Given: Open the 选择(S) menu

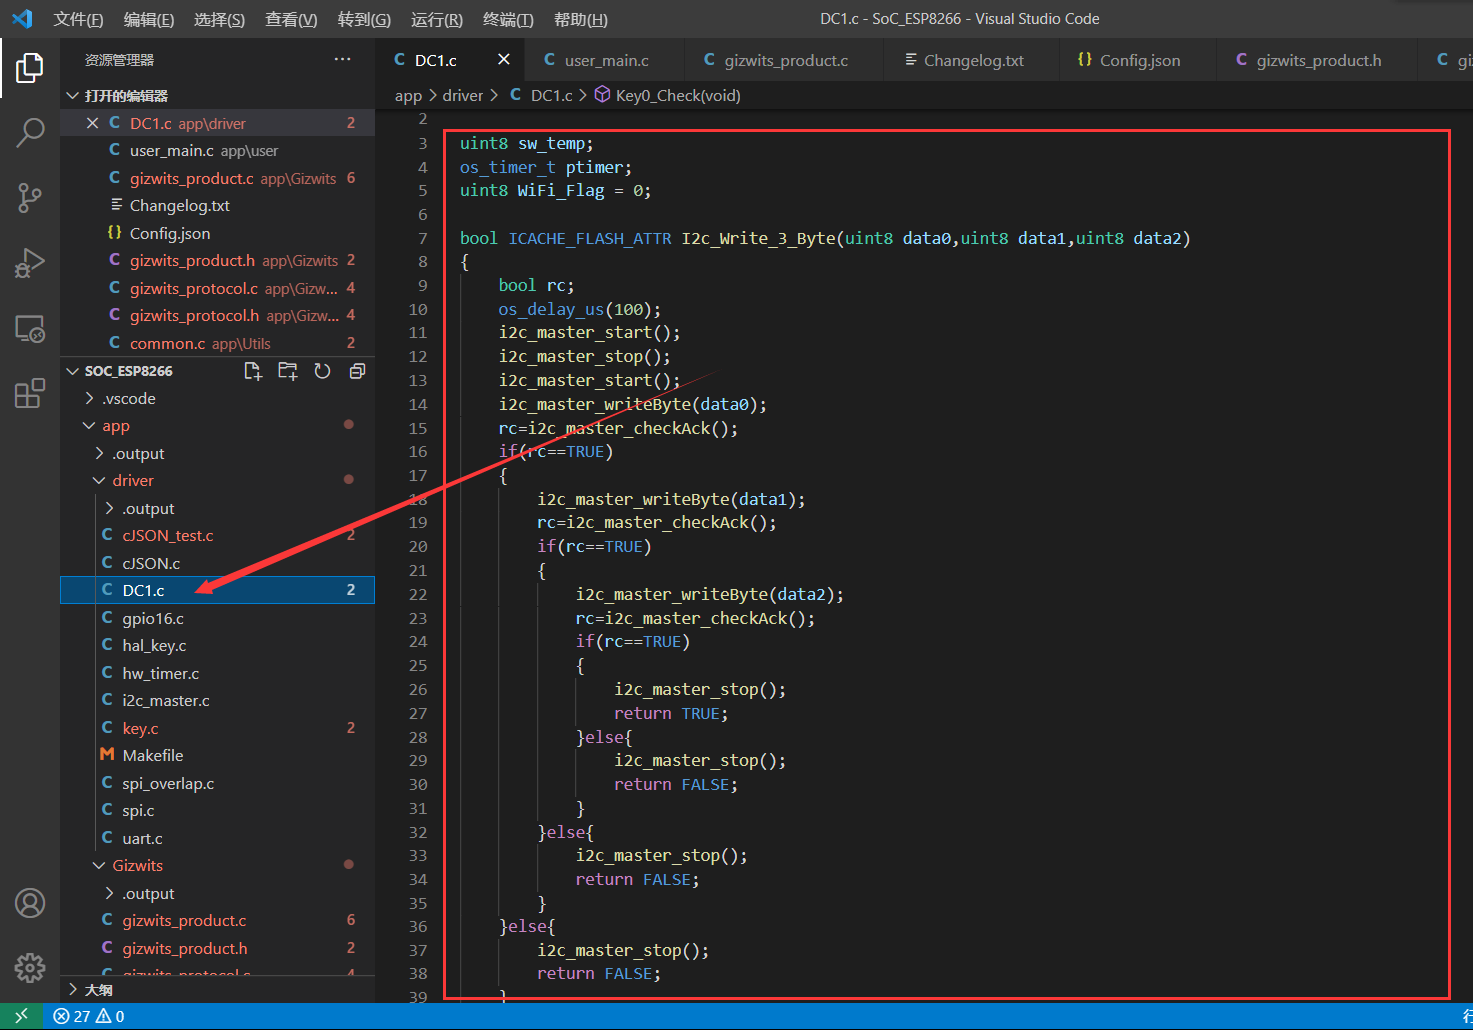Looking at the screenshot, I should tap(219, 20).
